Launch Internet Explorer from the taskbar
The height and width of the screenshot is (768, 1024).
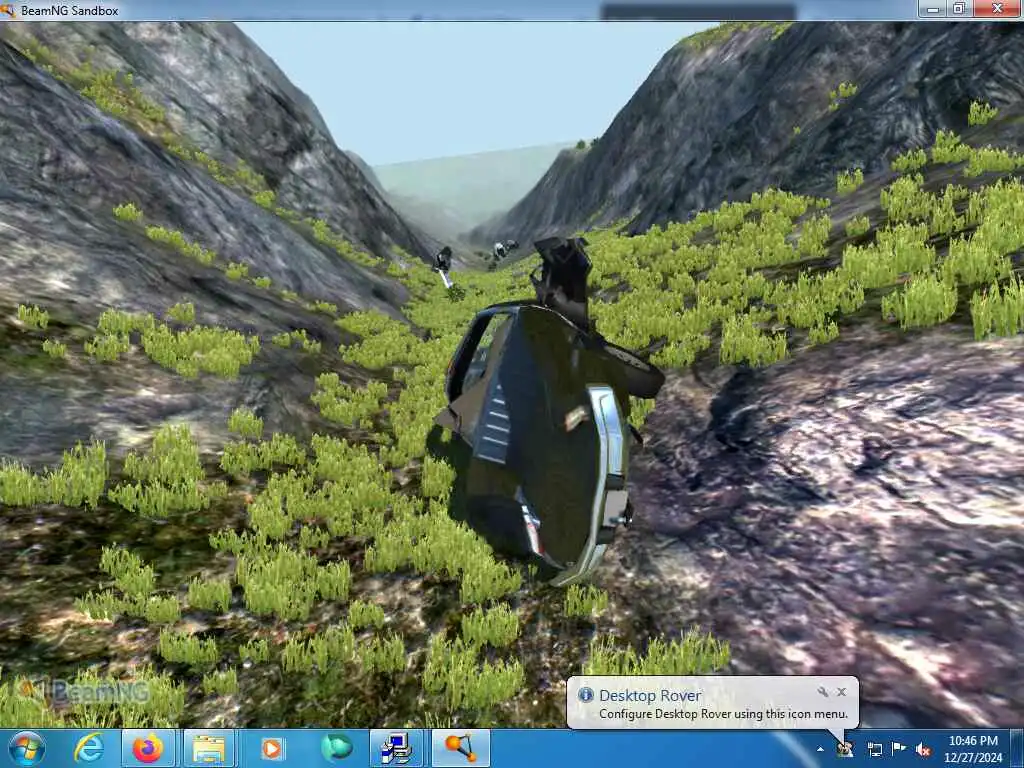tap(89, 748)
